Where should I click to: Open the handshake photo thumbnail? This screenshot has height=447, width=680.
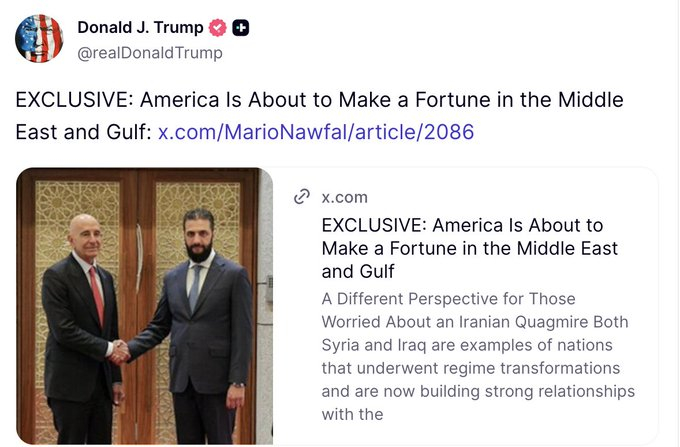coord(145,306)
